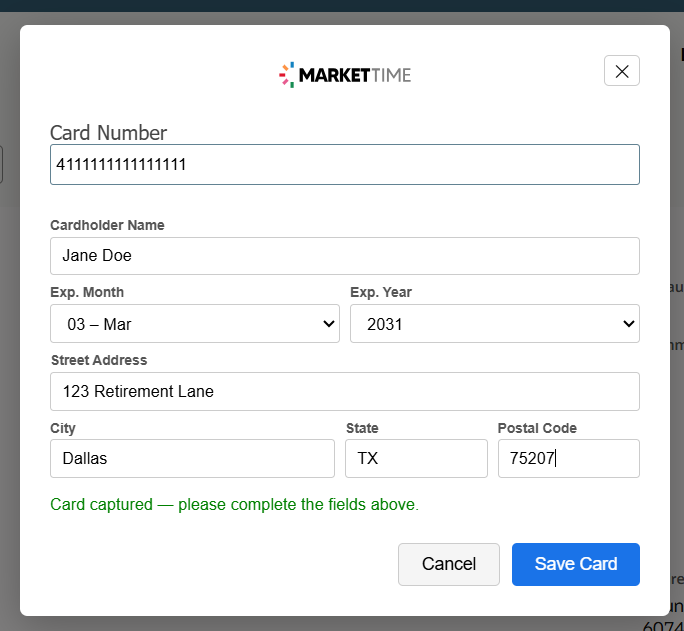Select the State field

pyautogui.click(x=416, y=458)
